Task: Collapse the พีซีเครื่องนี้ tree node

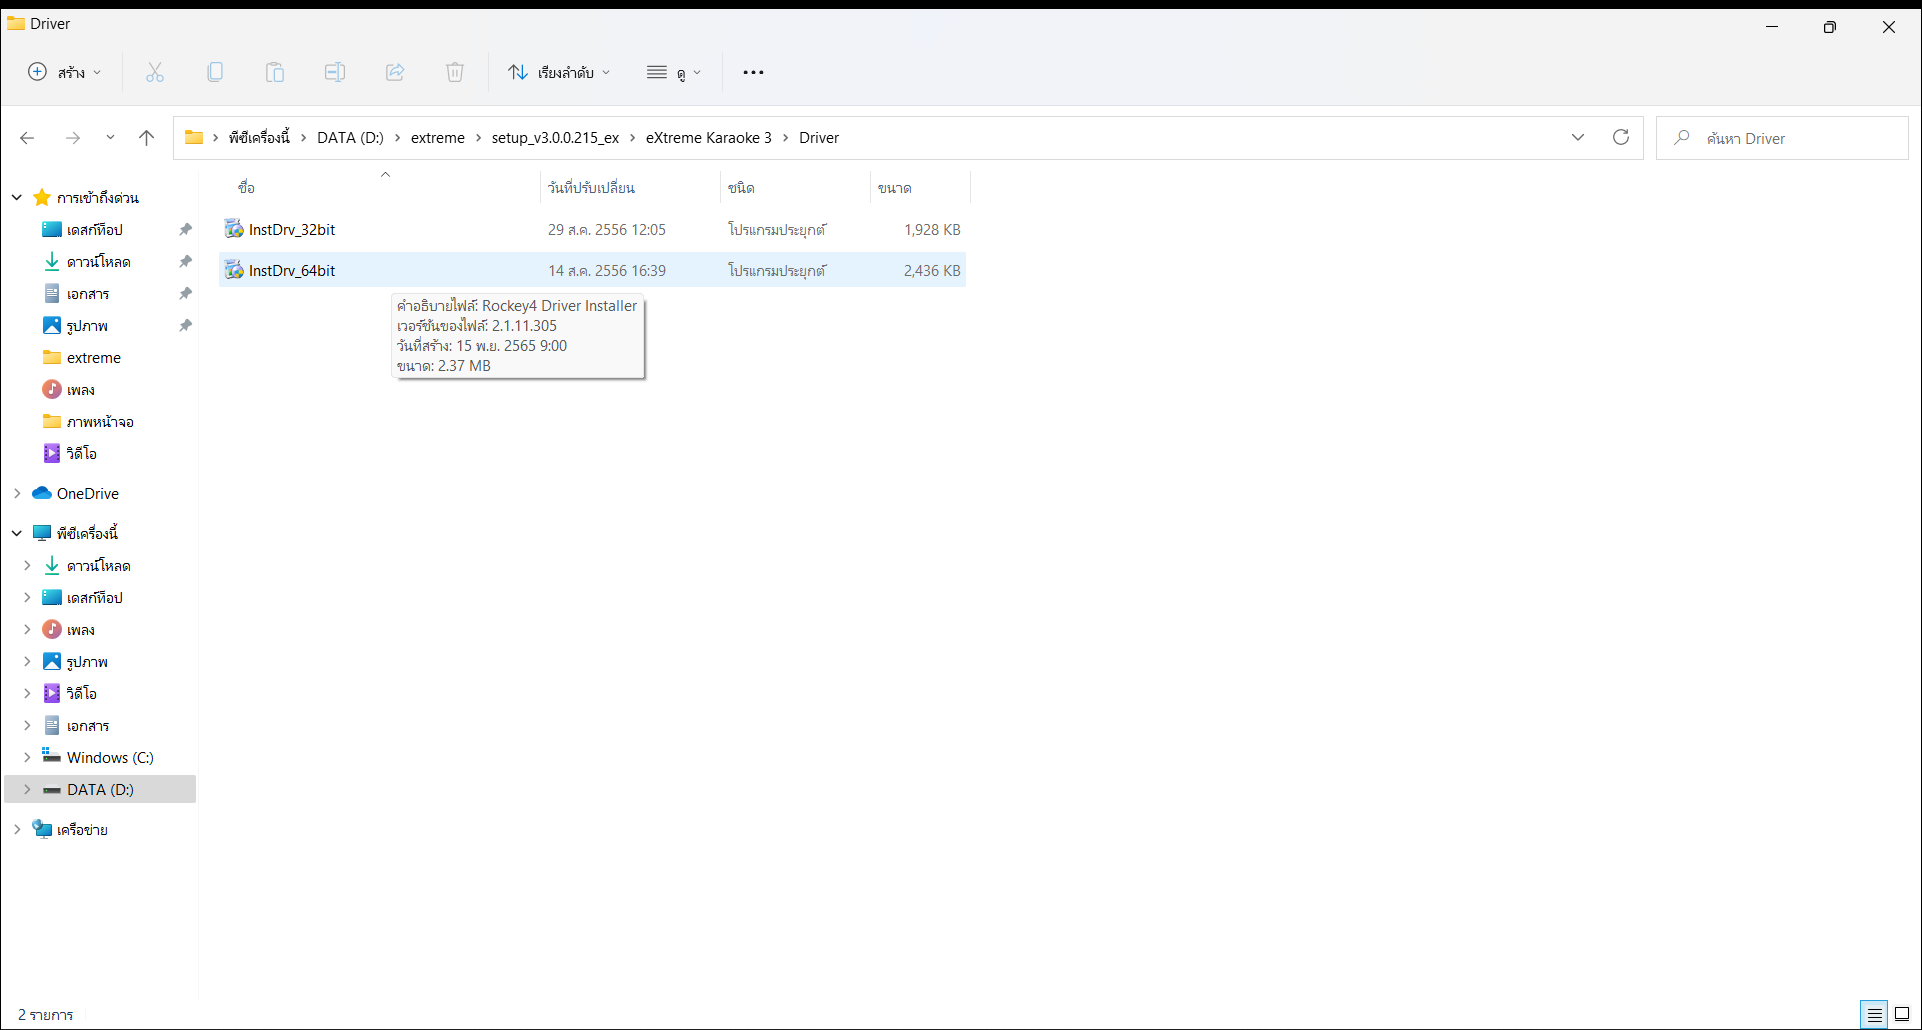Action: click(x=17, y=533)
